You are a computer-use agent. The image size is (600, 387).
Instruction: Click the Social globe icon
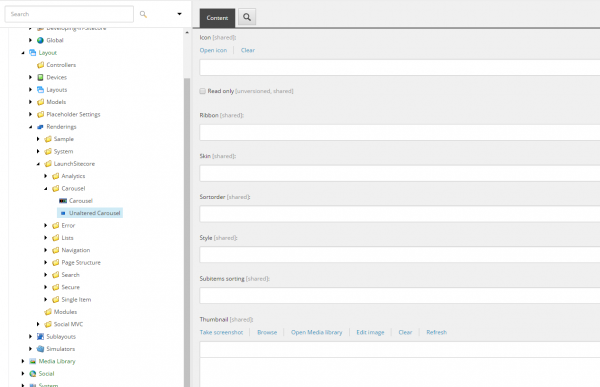pos(33,374)
